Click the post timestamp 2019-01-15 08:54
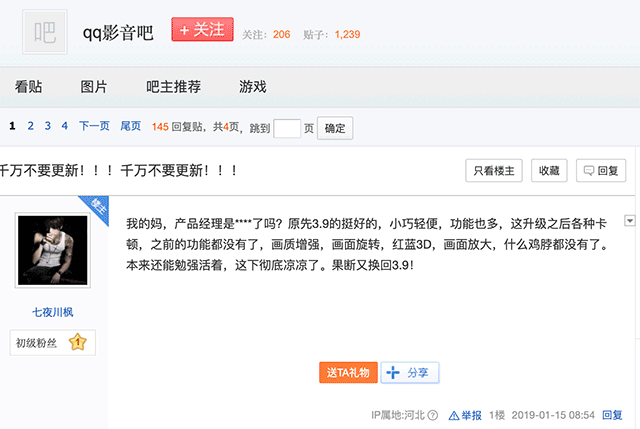640x429 pixels. pos(553,415)
